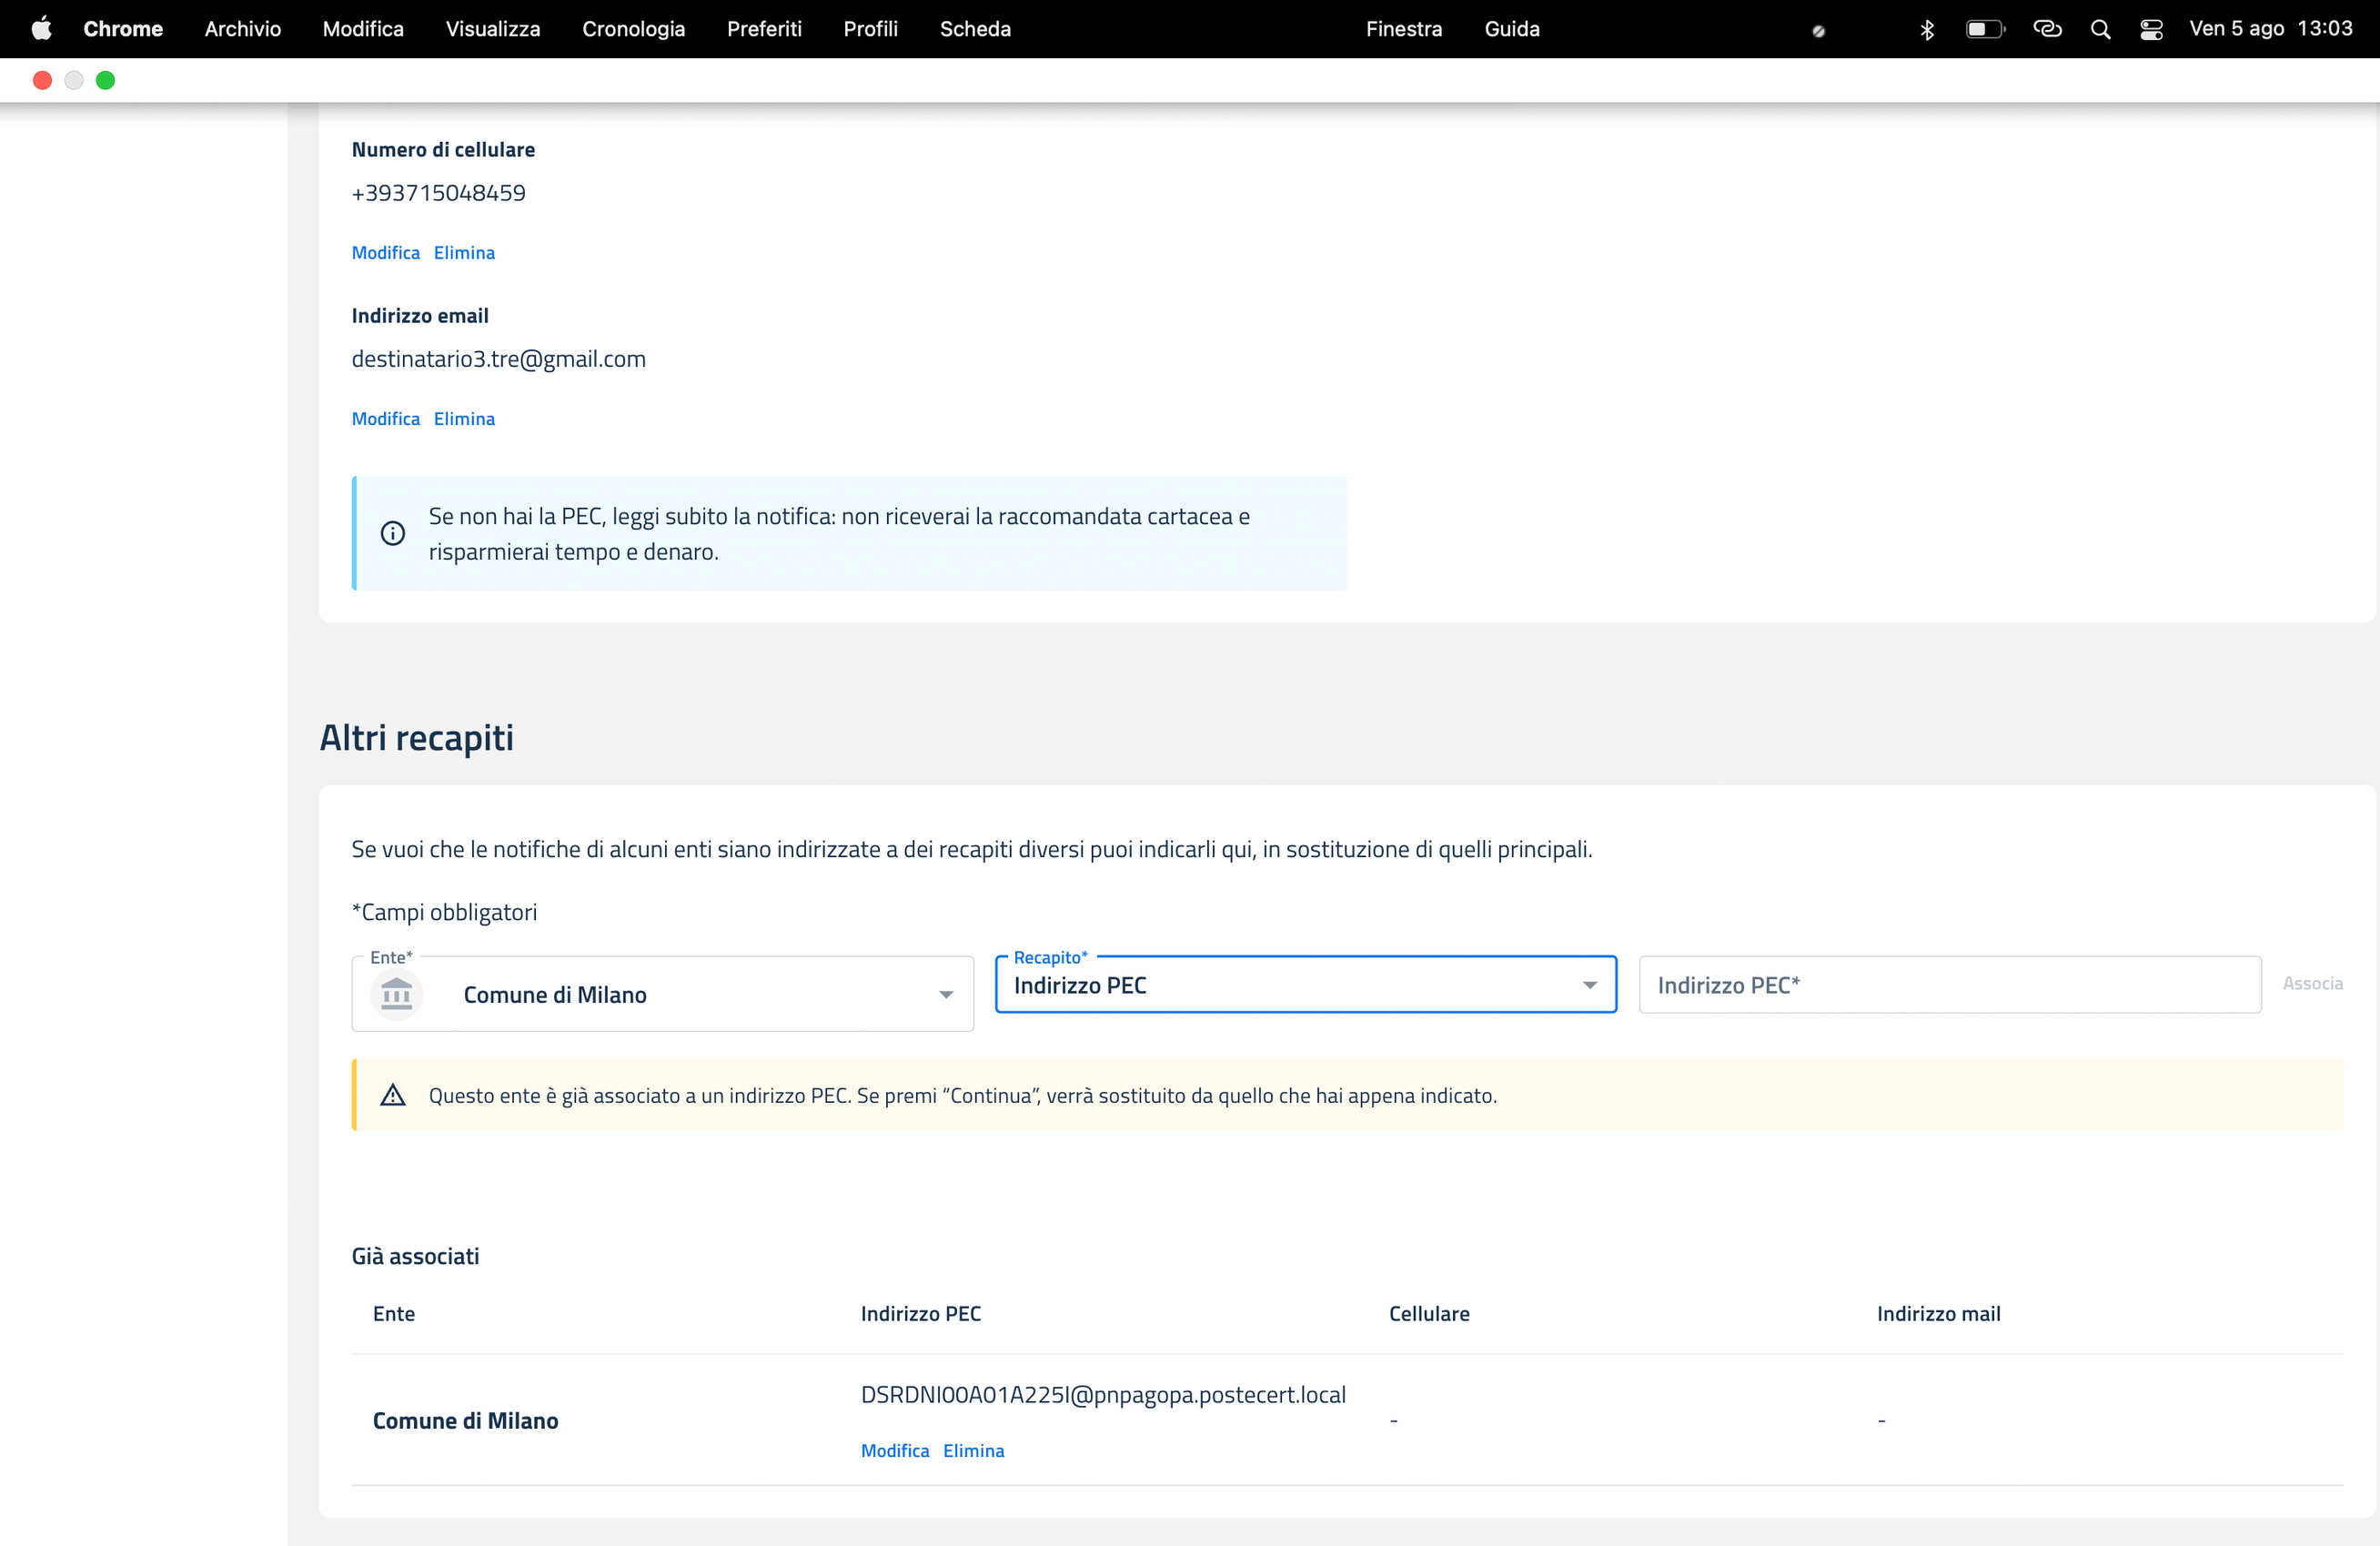Click the institution building icon in the Ente field

click(x=397, y=994)
